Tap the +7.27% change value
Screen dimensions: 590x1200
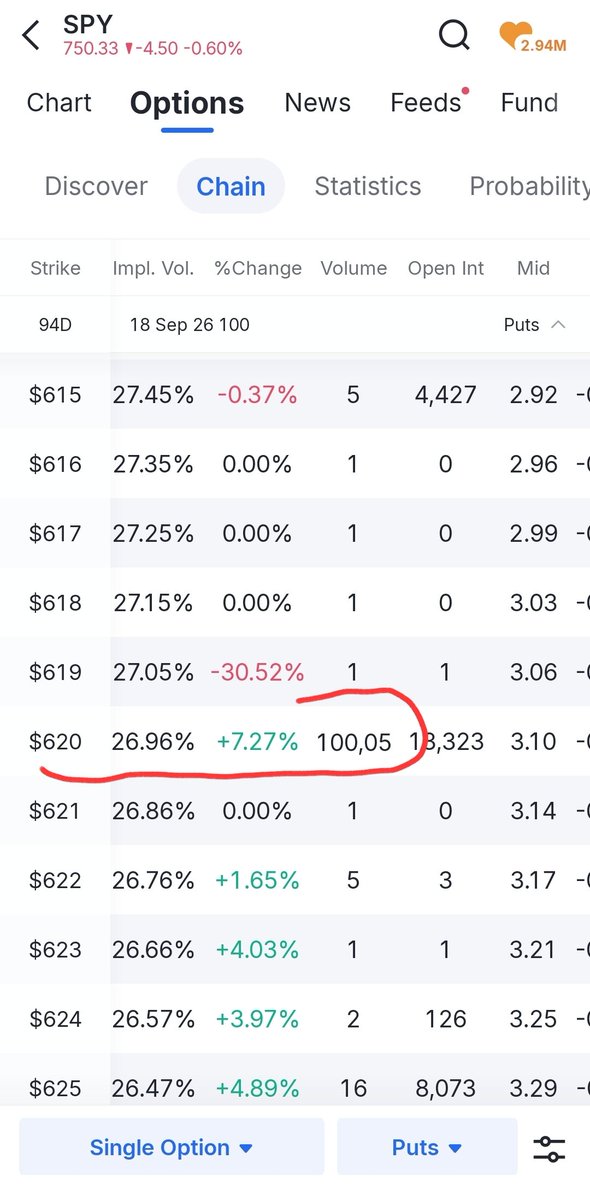257,742
